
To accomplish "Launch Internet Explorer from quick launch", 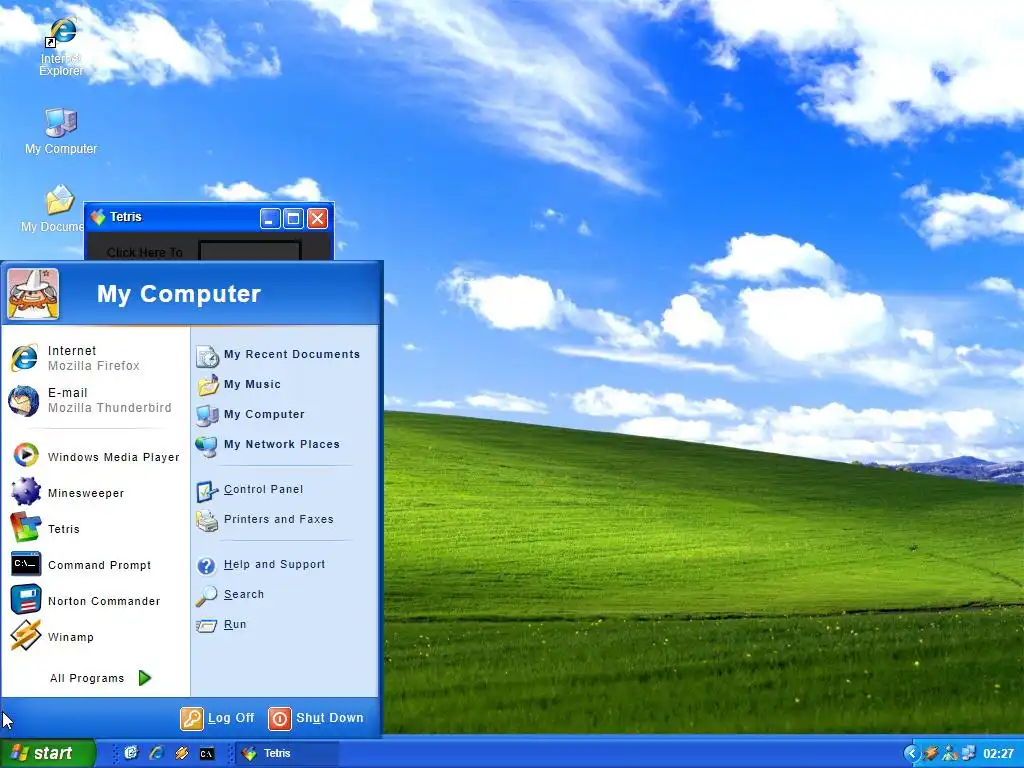I will [157, 753].
